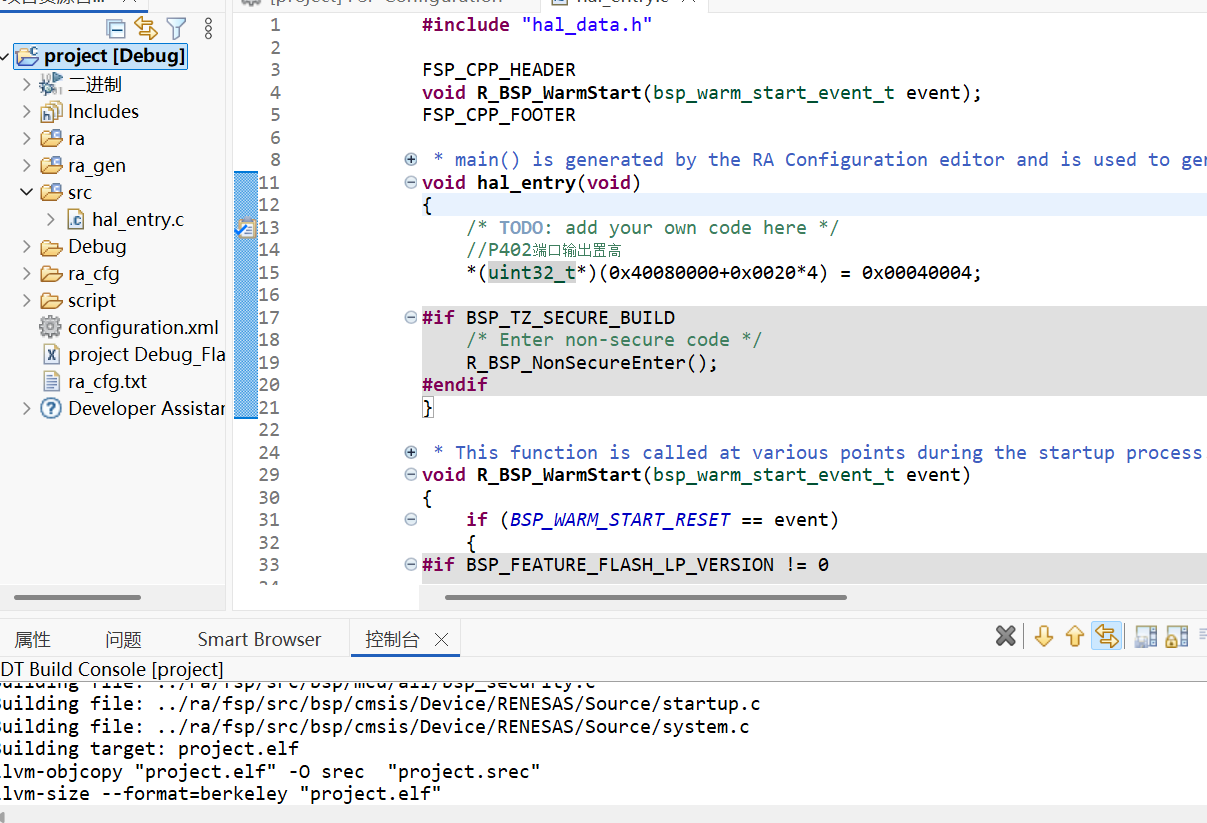Screen dimensions: 1207x823
Task: Expand the folded main() comment on line 8
Action: [410, 160]
